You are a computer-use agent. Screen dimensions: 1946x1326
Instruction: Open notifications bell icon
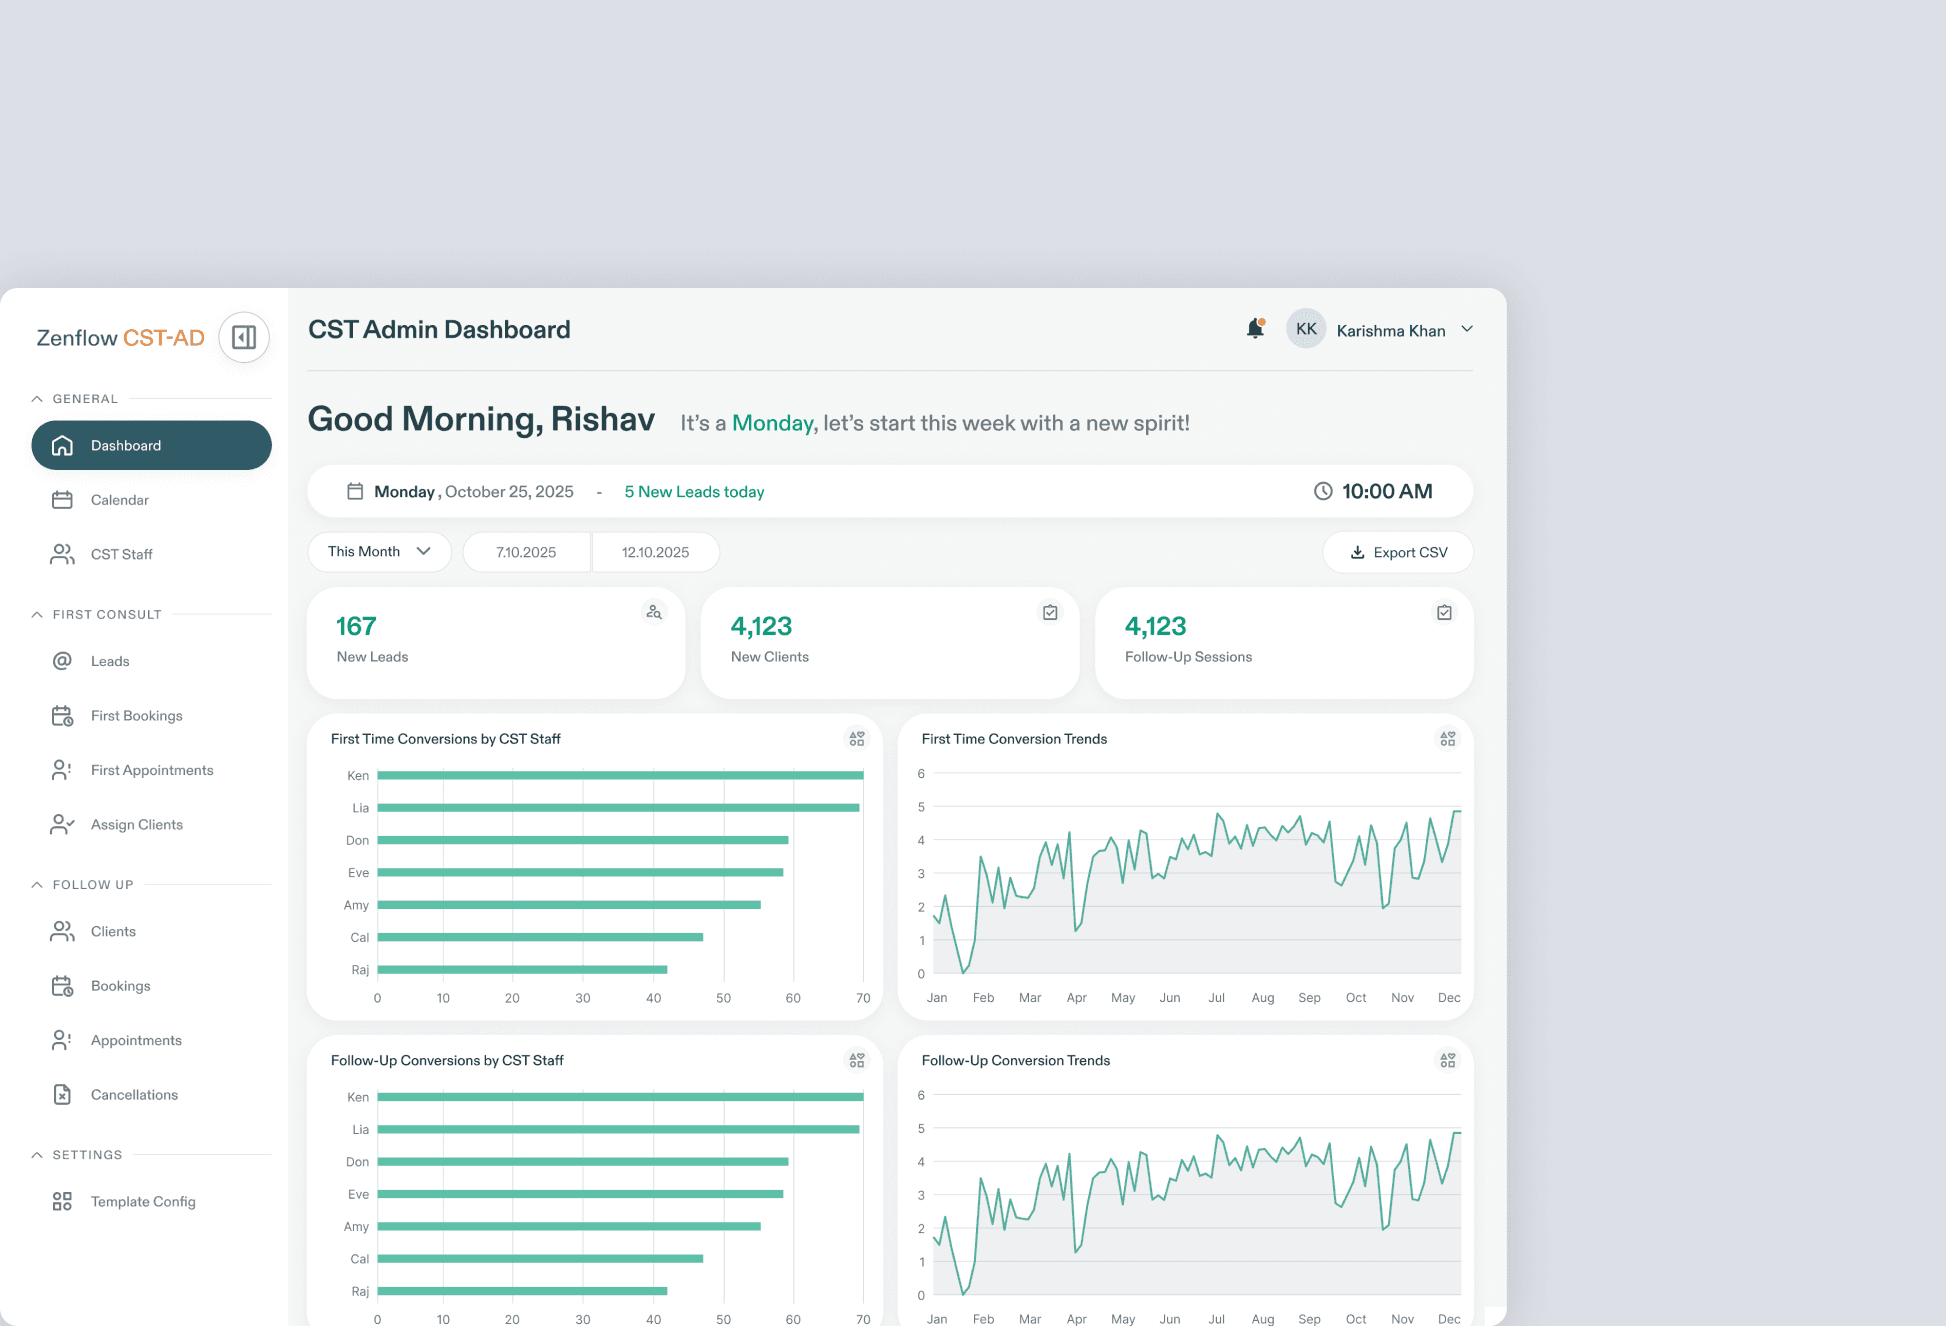tap(1255, 329)
